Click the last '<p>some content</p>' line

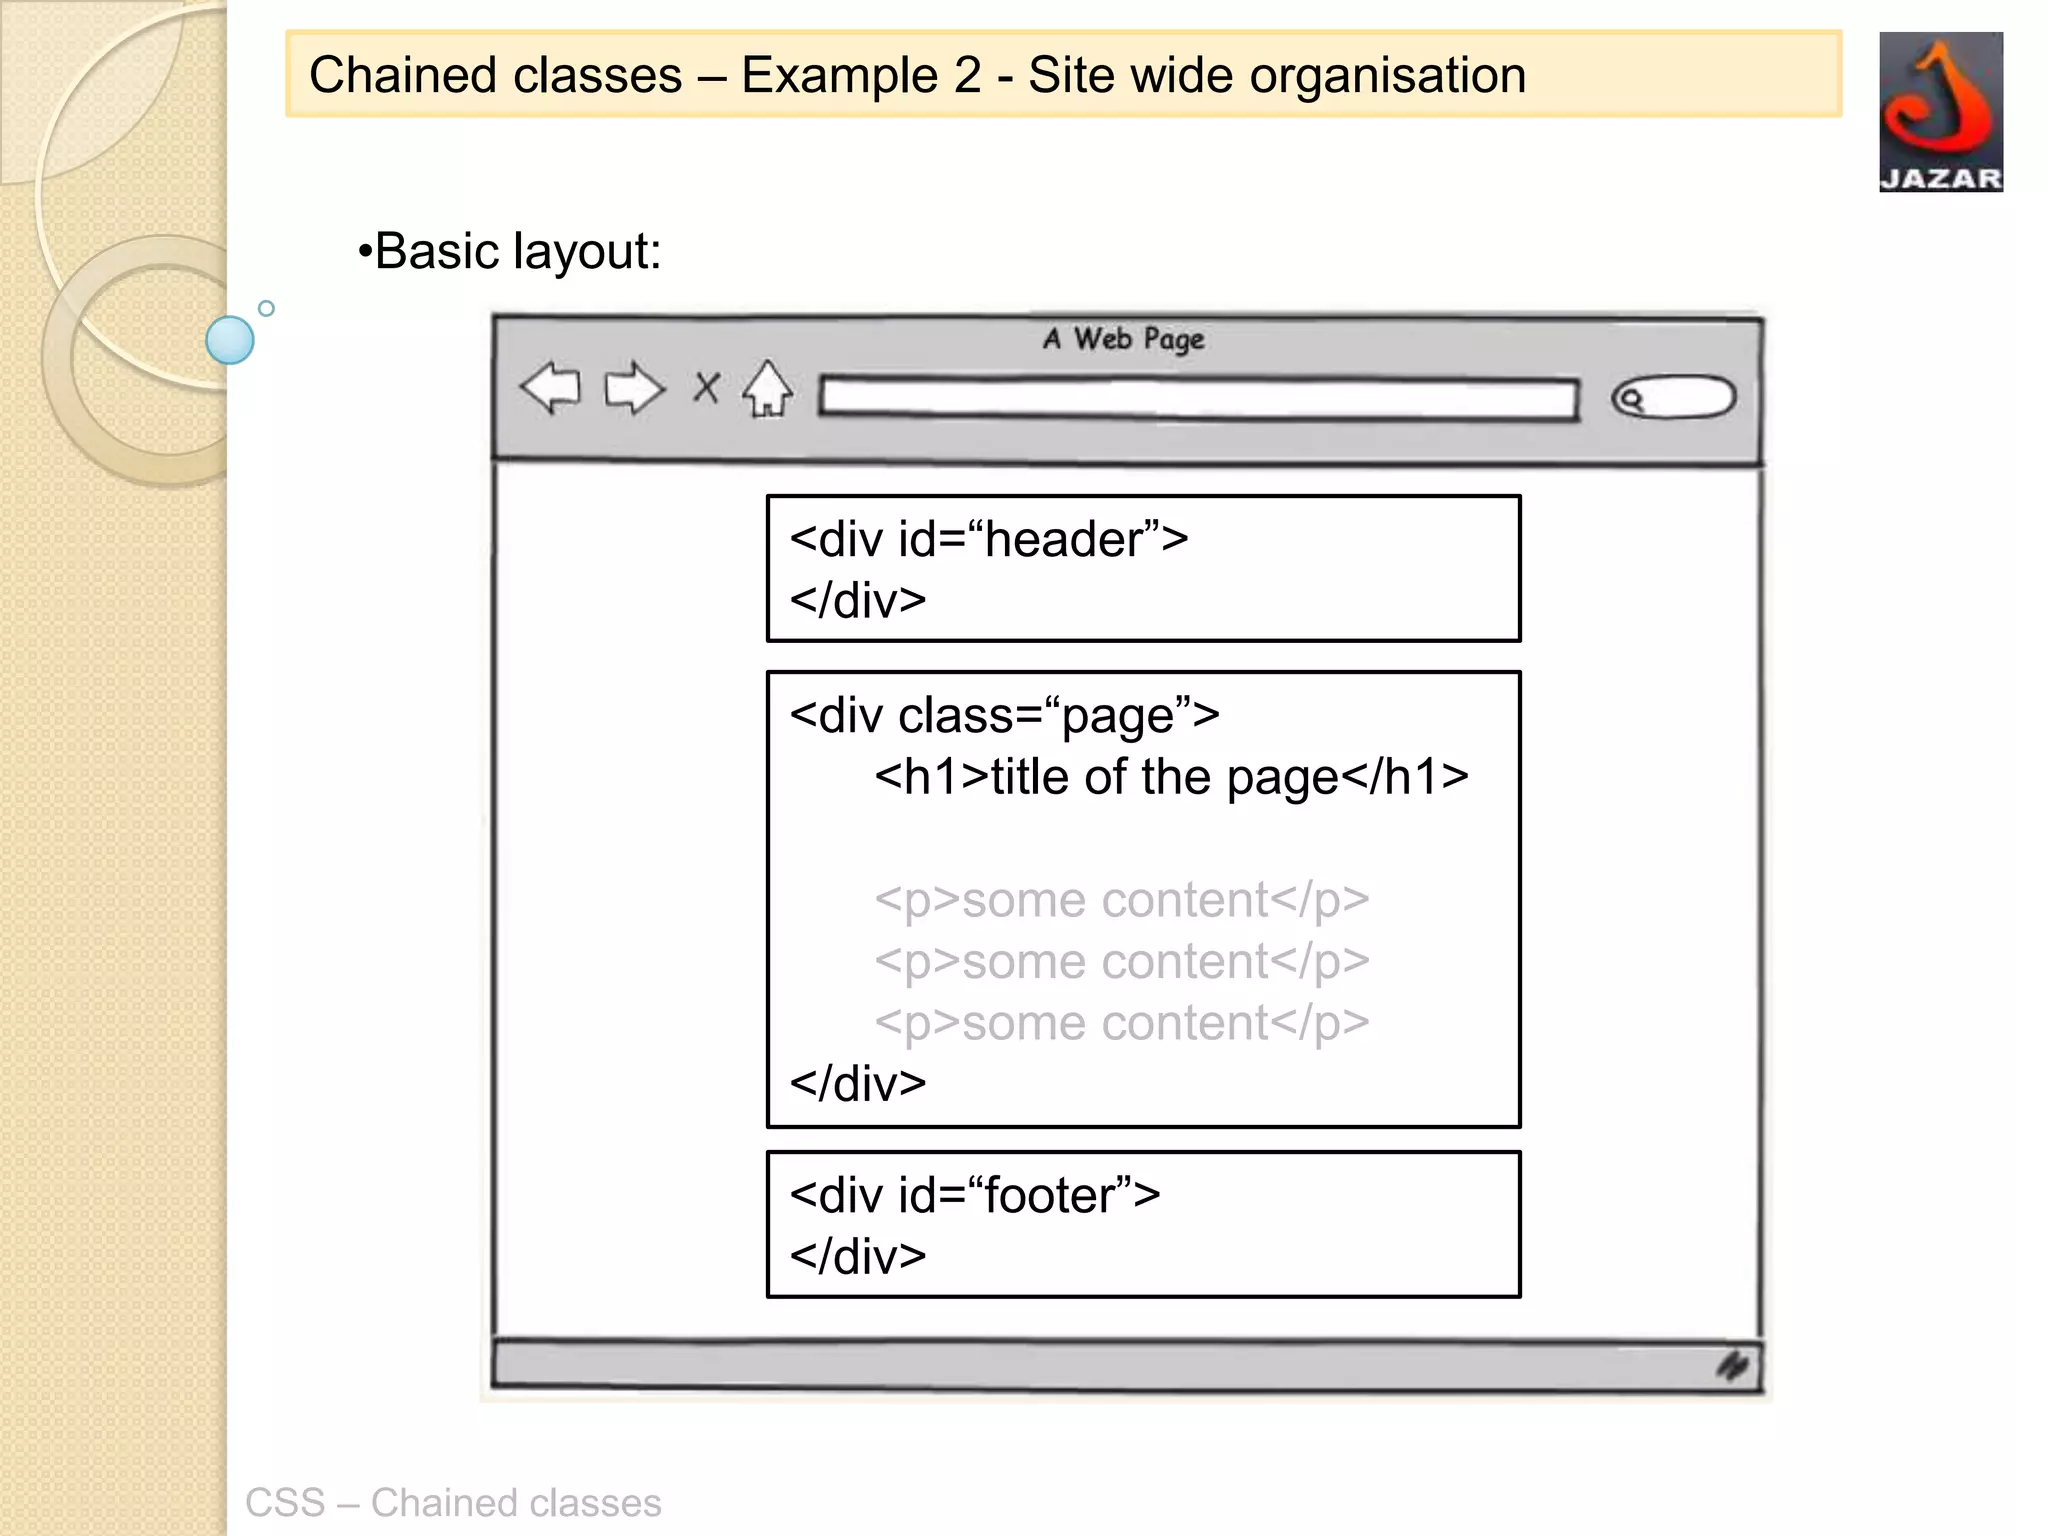pyautogui.click(x=1122, y=1023)
